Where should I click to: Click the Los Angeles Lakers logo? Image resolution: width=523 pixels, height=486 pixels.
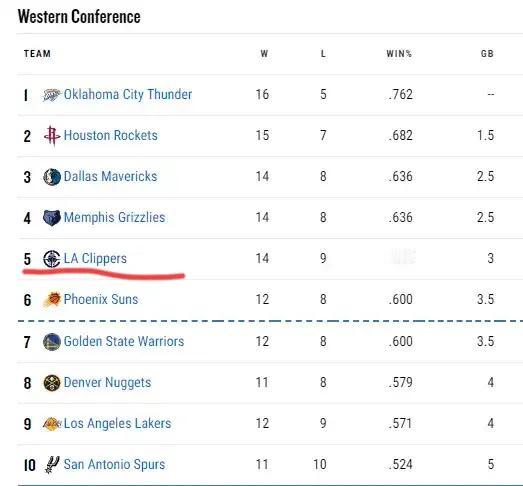(52, 424)
